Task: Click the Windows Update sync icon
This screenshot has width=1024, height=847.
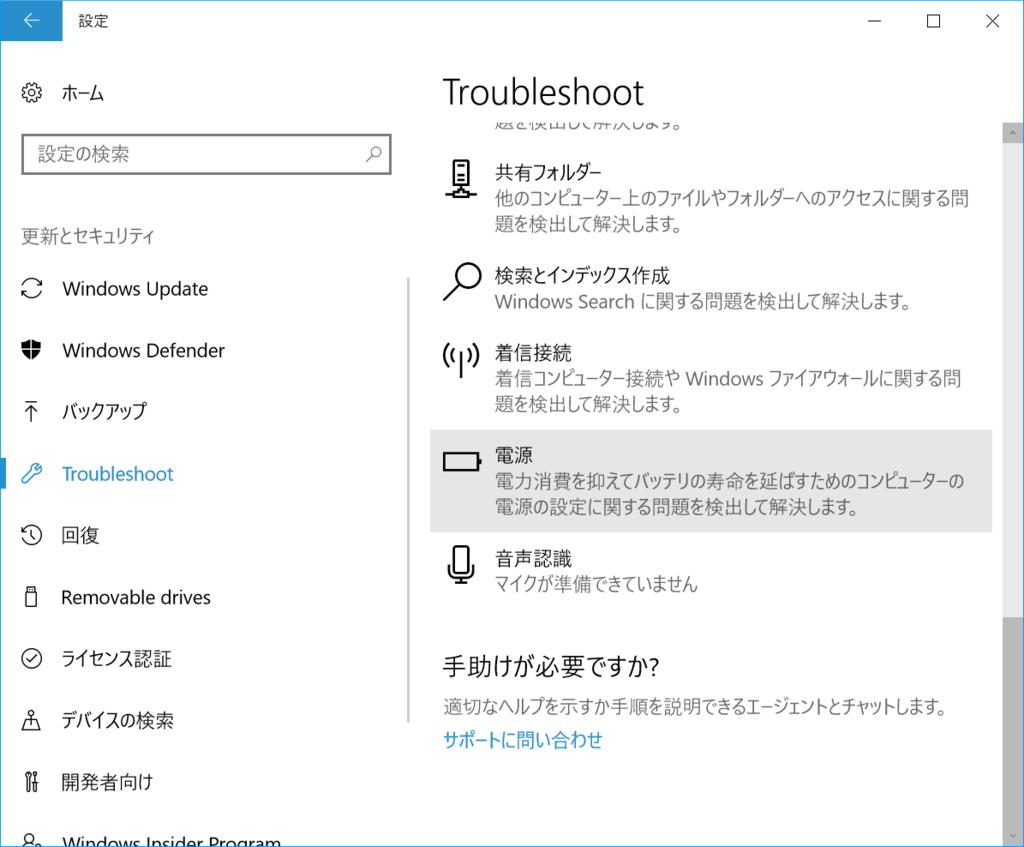Action: (31, 289)
